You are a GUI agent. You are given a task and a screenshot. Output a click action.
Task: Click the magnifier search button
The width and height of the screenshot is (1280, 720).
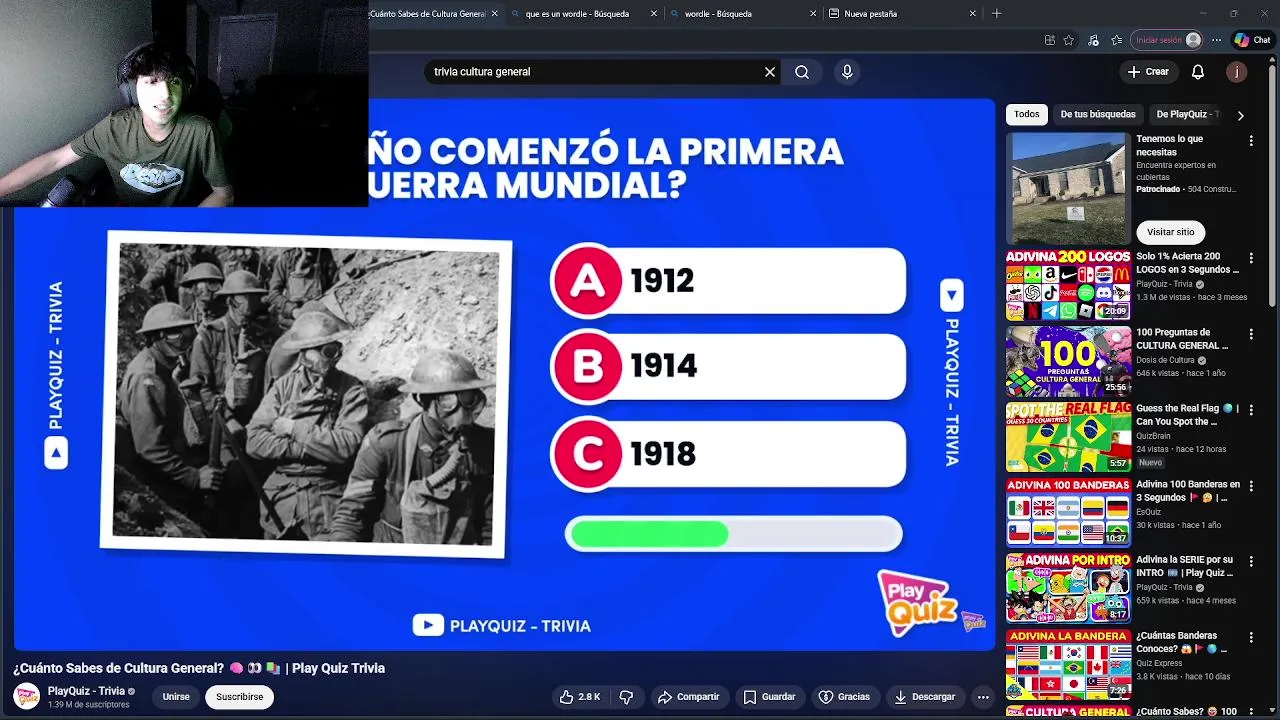click(802, 72)
